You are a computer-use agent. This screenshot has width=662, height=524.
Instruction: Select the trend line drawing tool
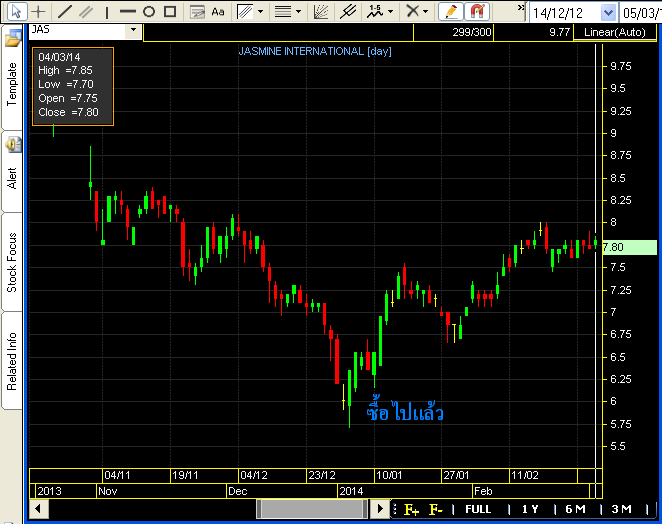tap(65, 11)
